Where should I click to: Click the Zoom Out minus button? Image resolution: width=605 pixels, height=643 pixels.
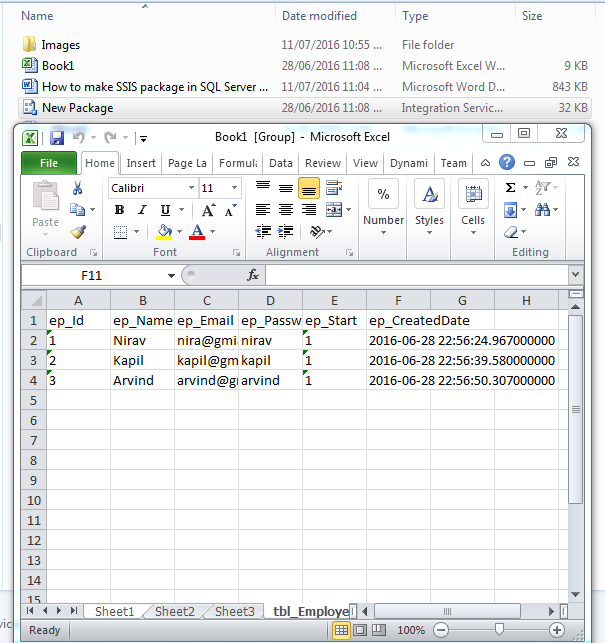[441, 630]
